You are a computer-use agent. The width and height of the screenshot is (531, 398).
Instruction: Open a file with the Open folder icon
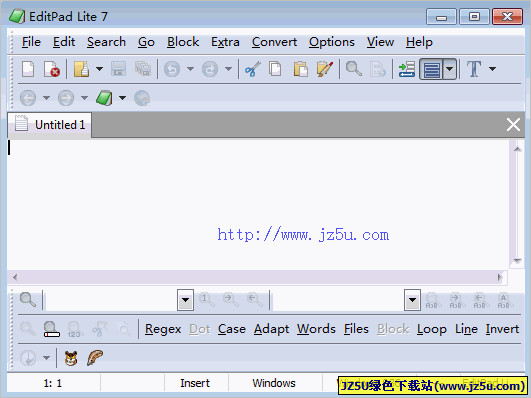81,69
